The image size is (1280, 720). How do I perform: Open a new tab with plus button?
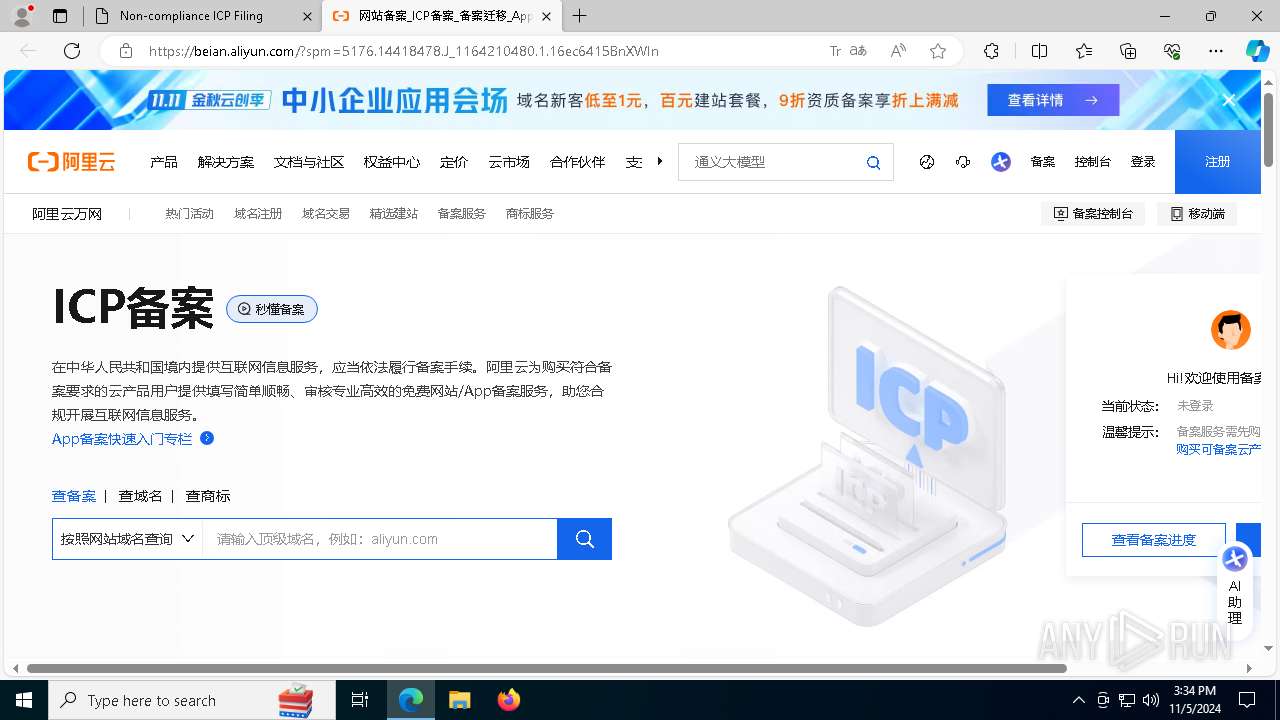[x=580, y=16]
